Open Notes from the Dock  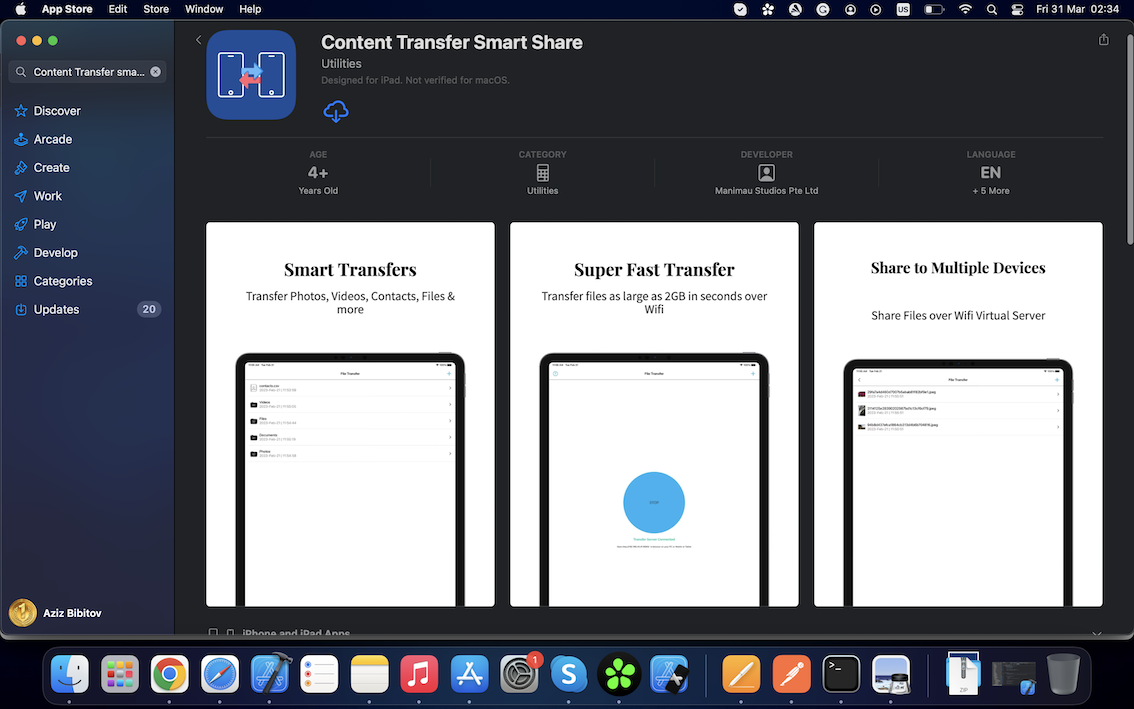[x=369, y=674]
